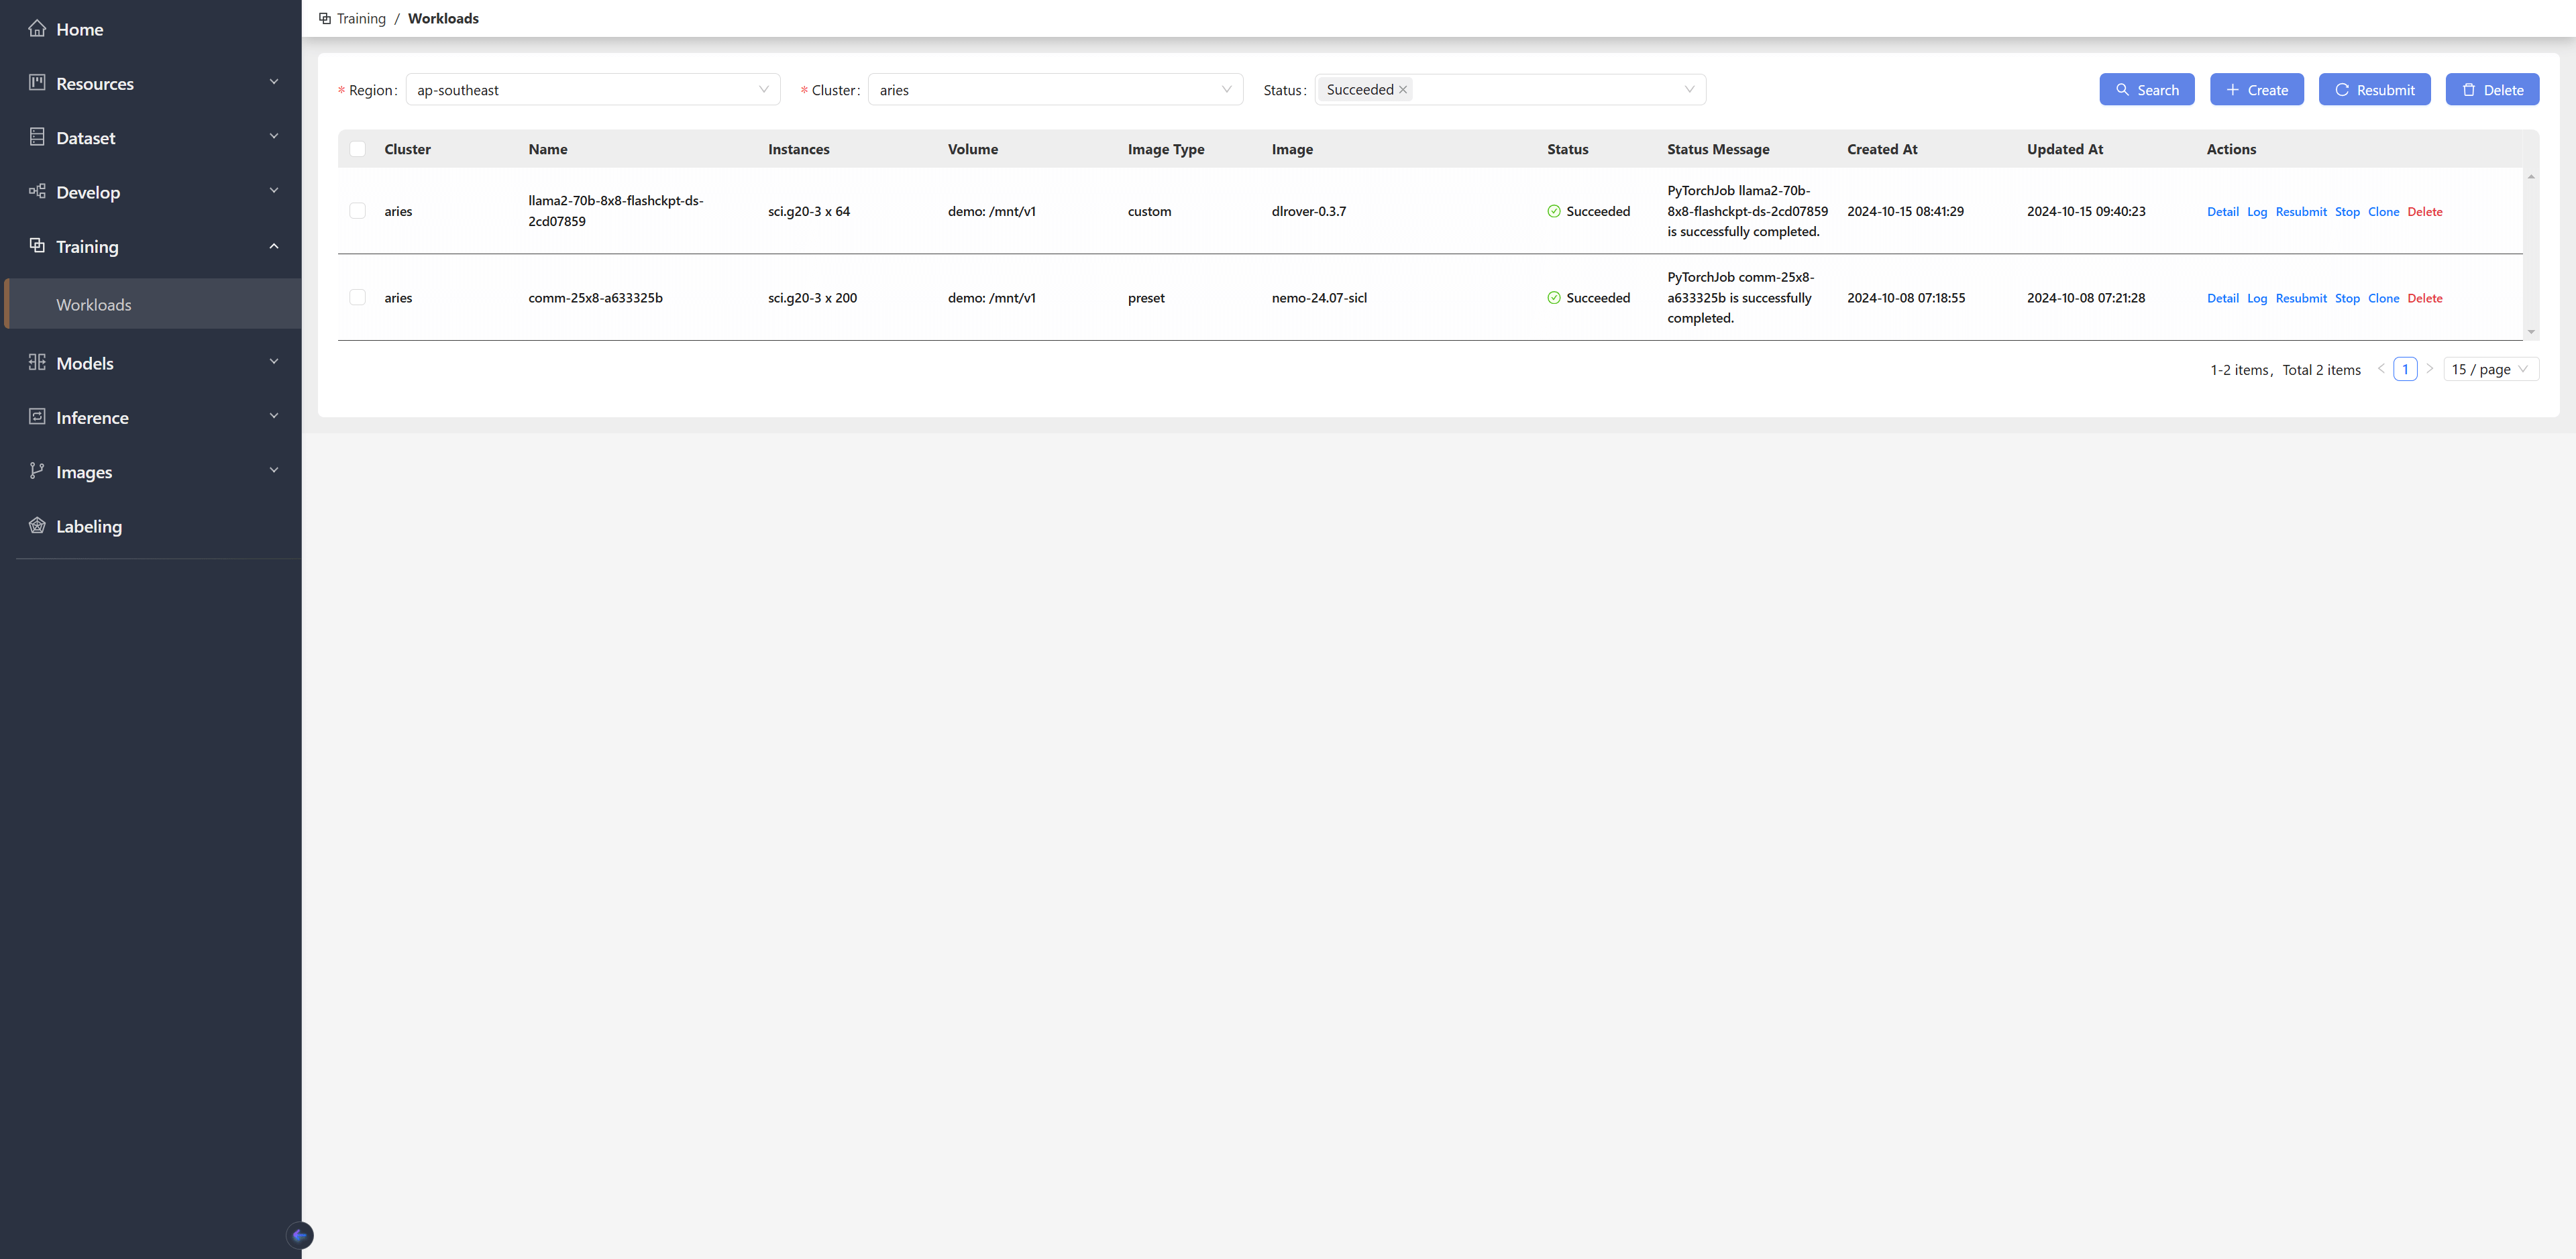
Task: Click the Labeling sidebar icon
Action: click(37, 525)
